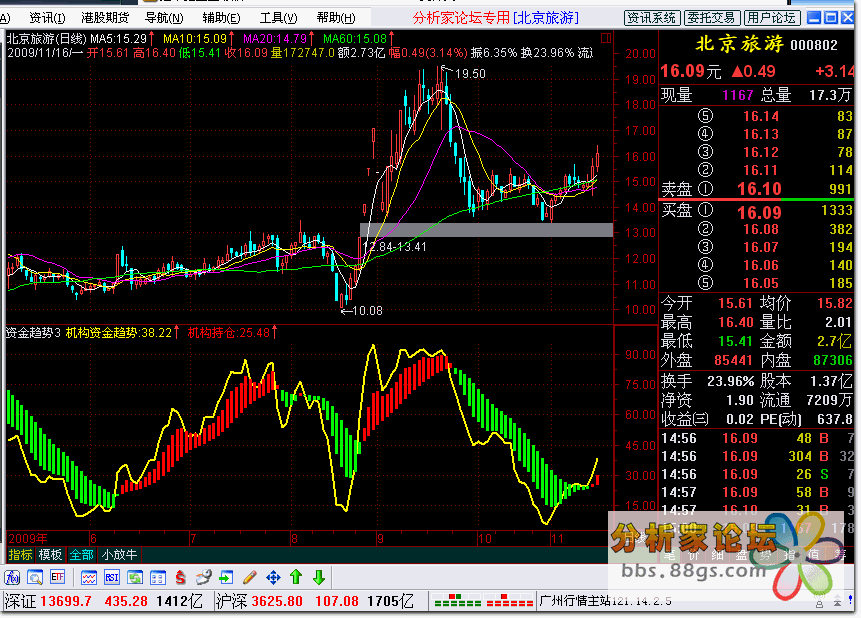Click the 用户论坛 button
The height and width of the screenshot is (618, 861).
click(x=771, y=18)
